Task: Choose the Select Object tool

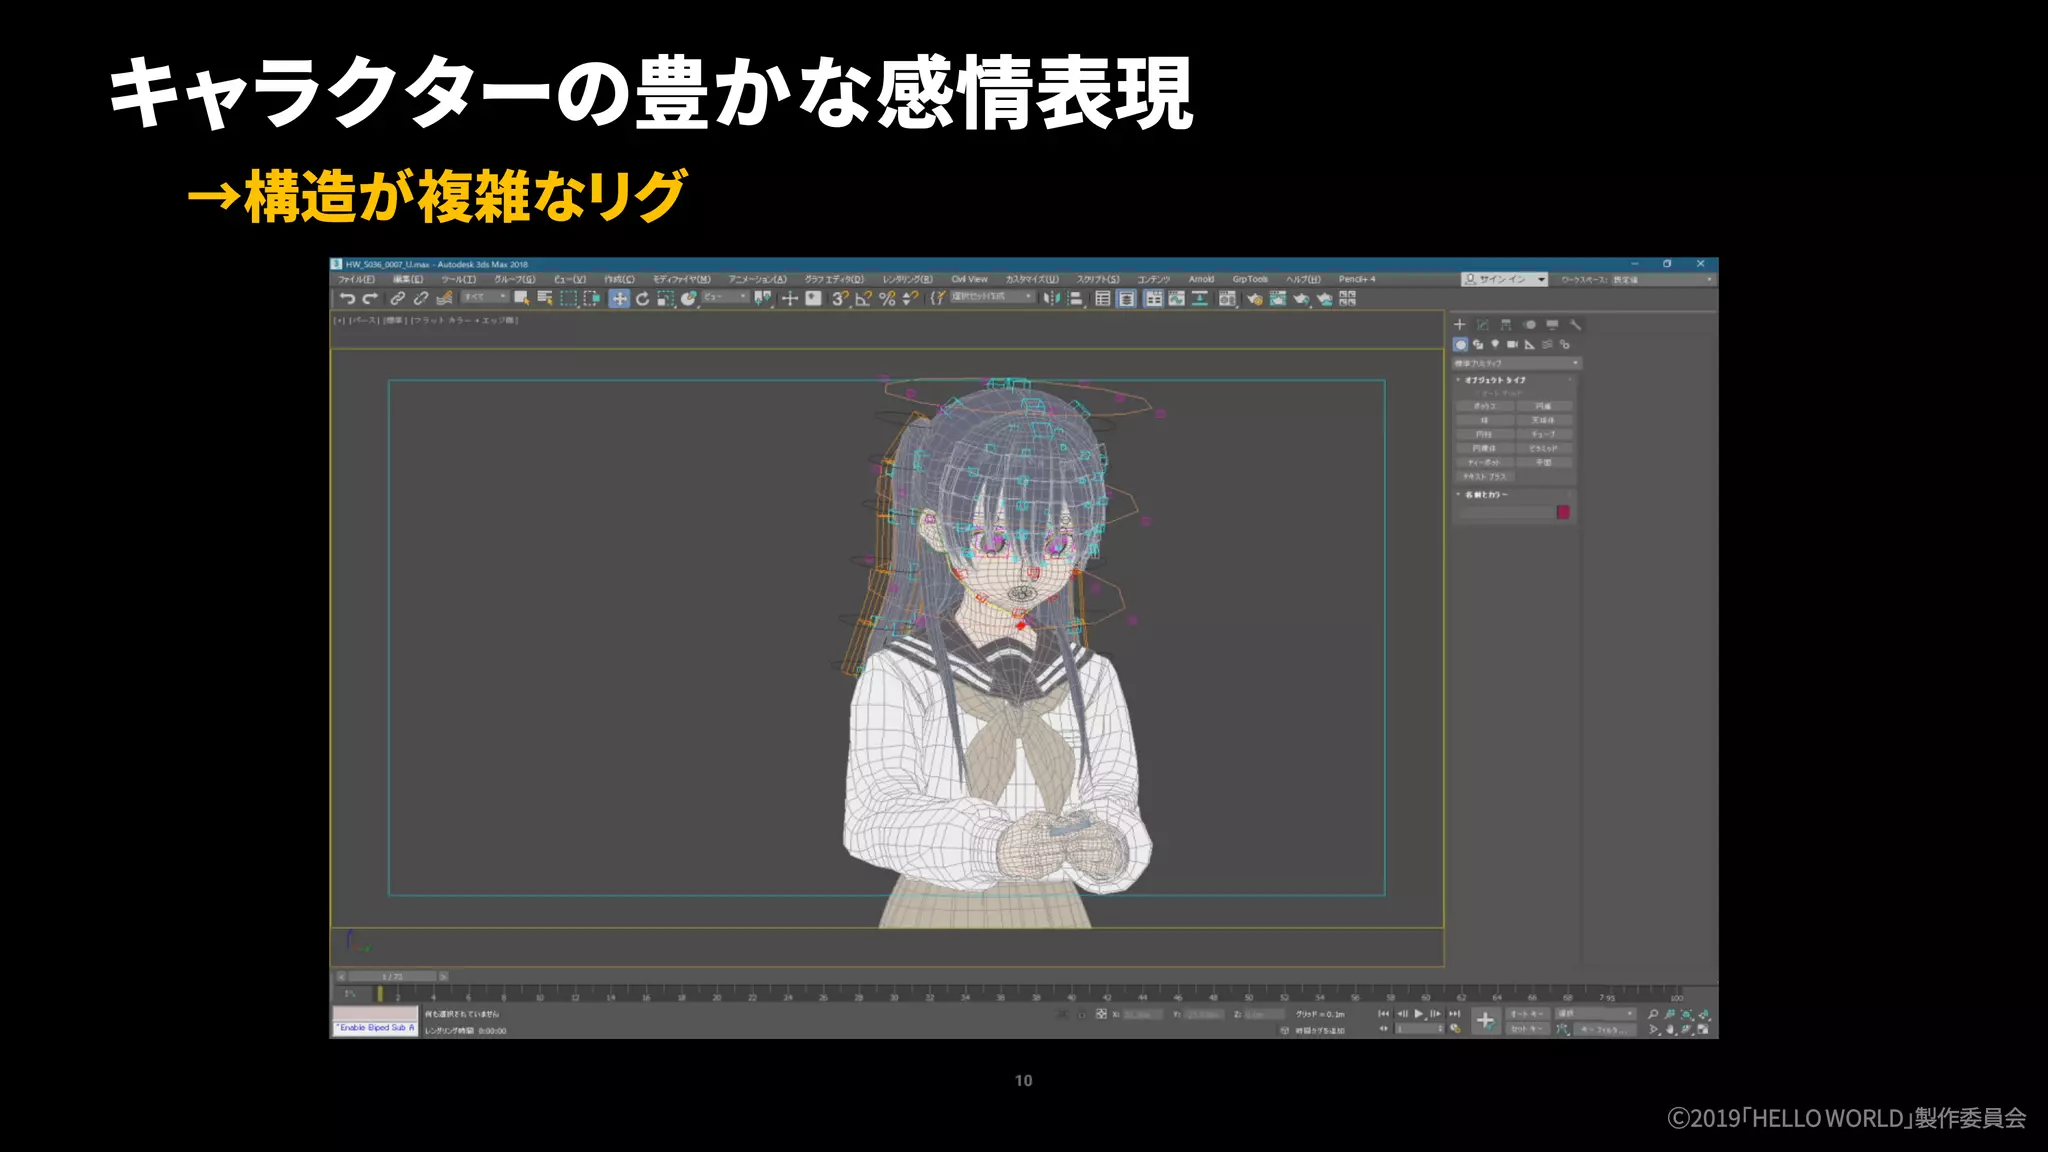Action: point(521,298)
